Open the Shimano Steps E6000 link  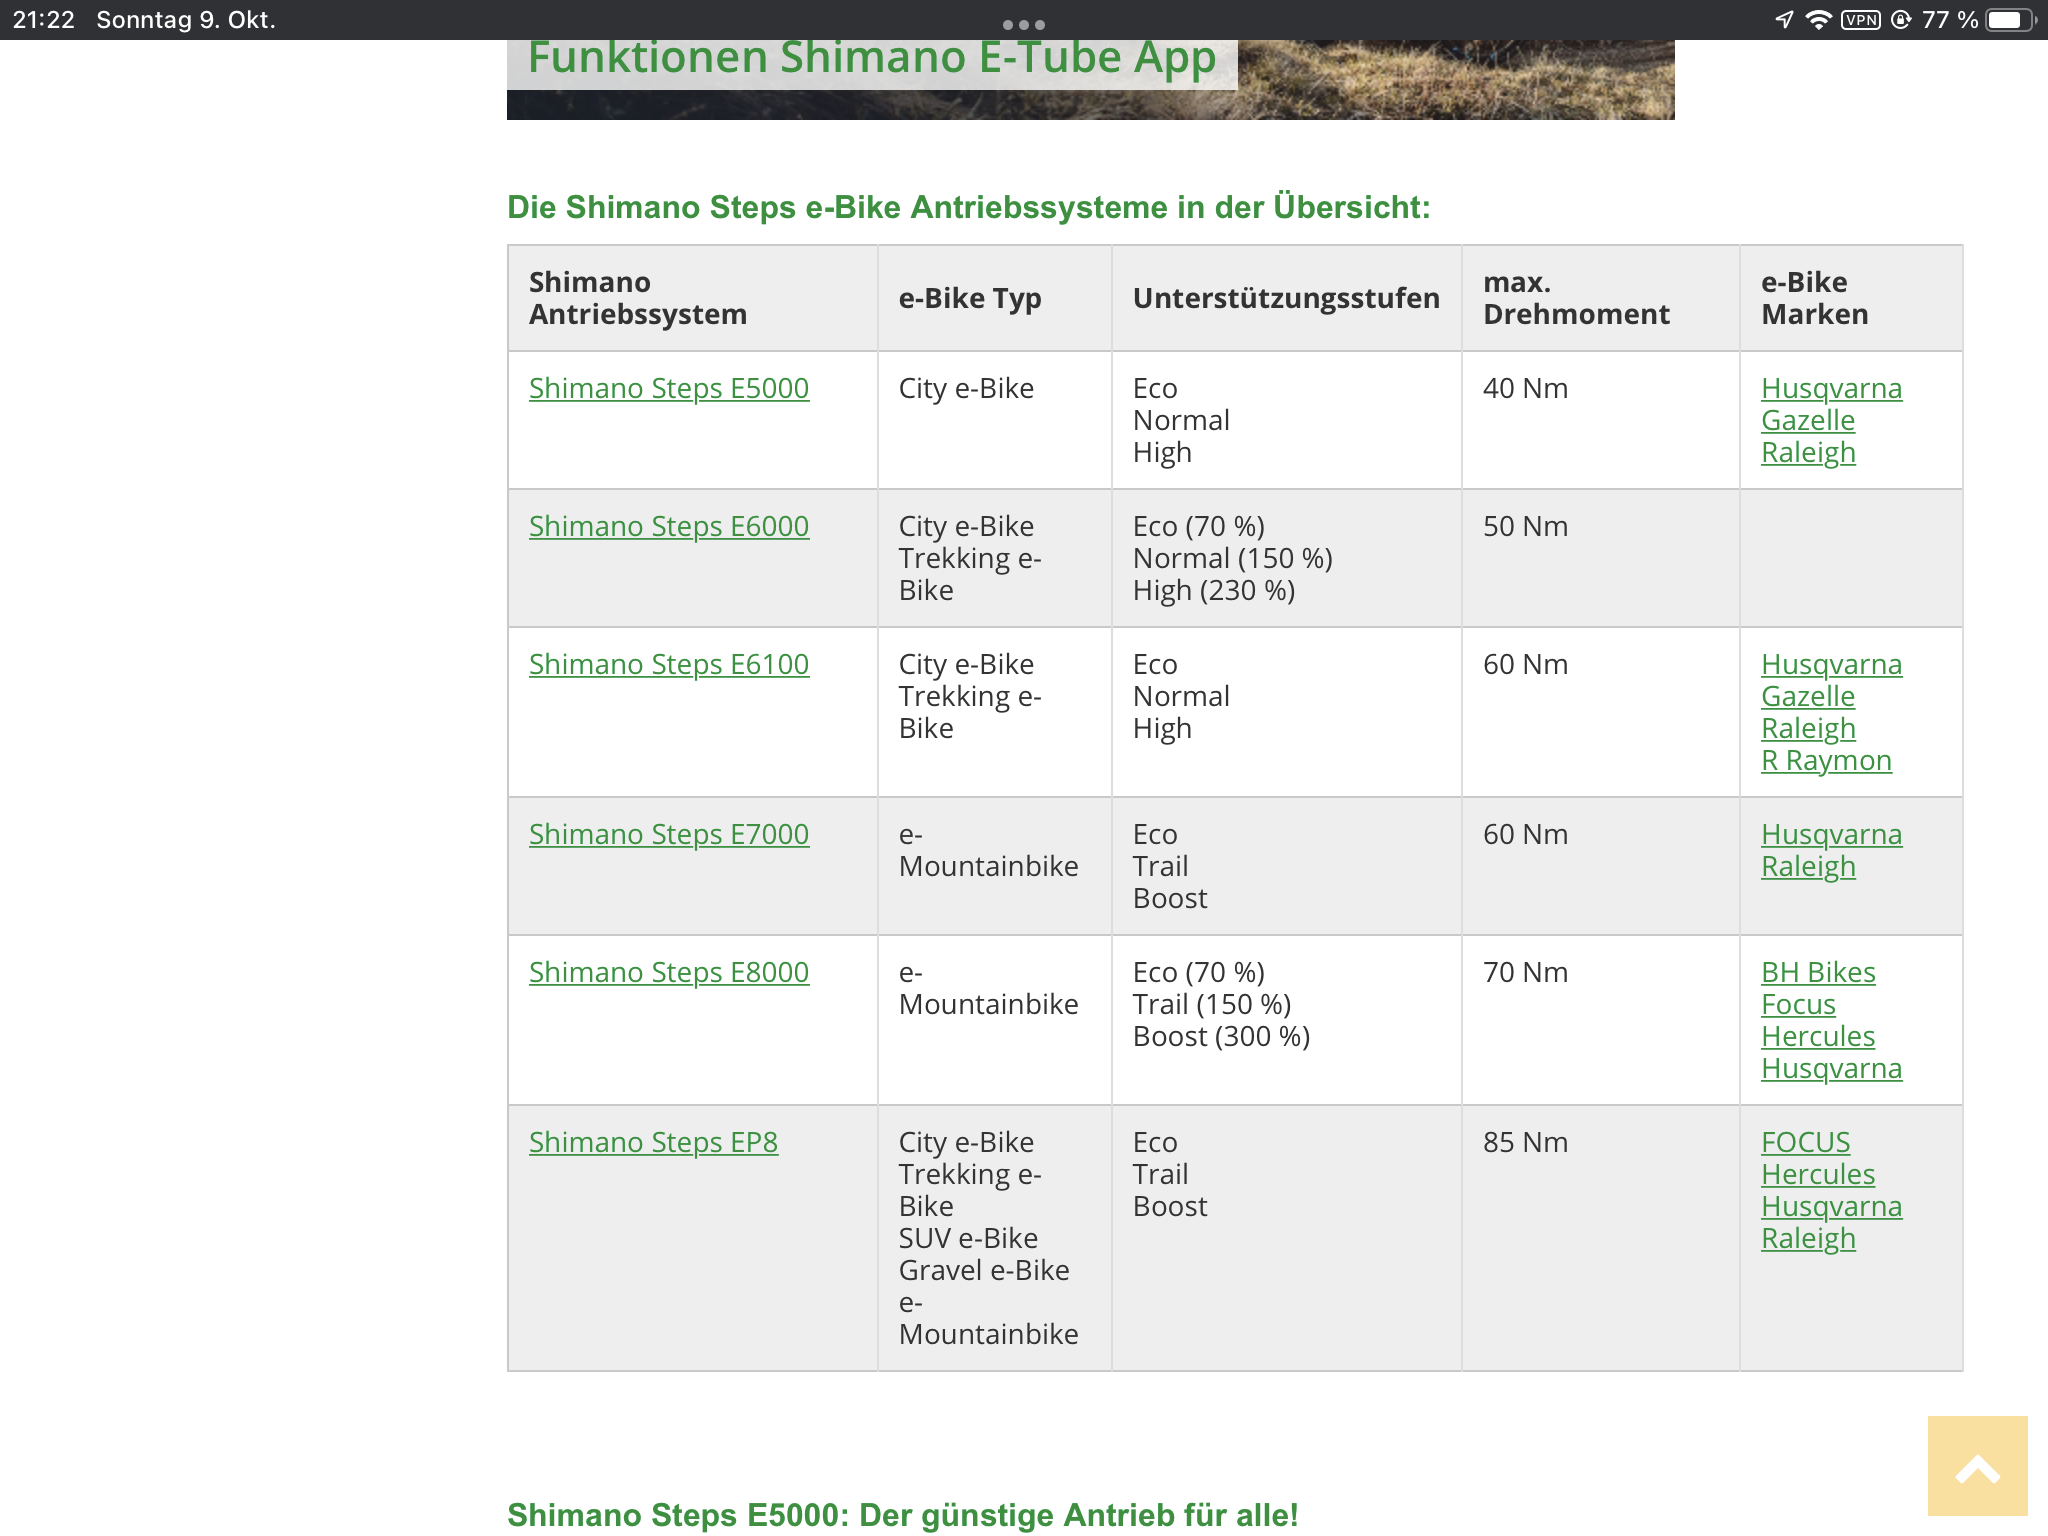click(669, 526)
